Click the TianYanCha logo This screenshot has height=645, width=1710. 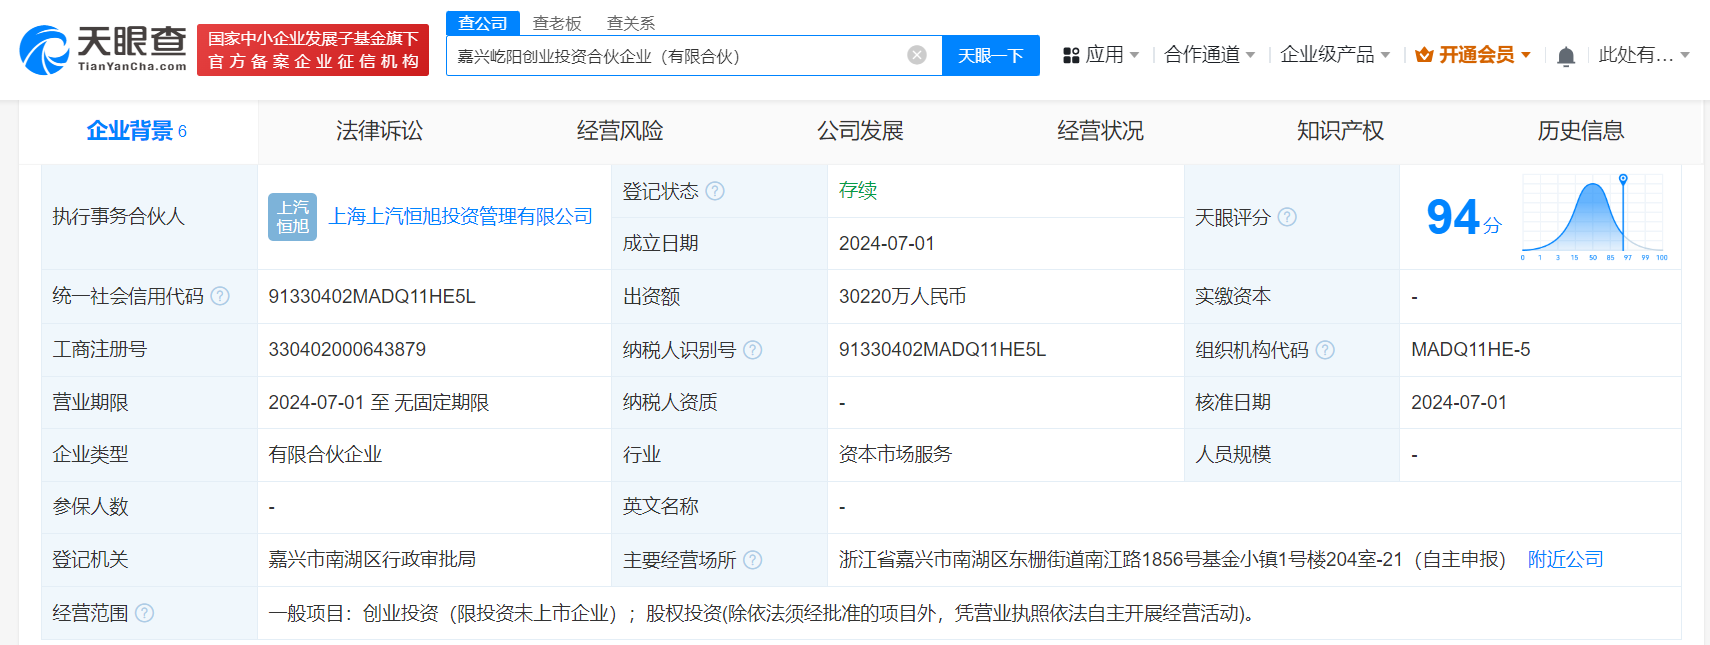103,50
